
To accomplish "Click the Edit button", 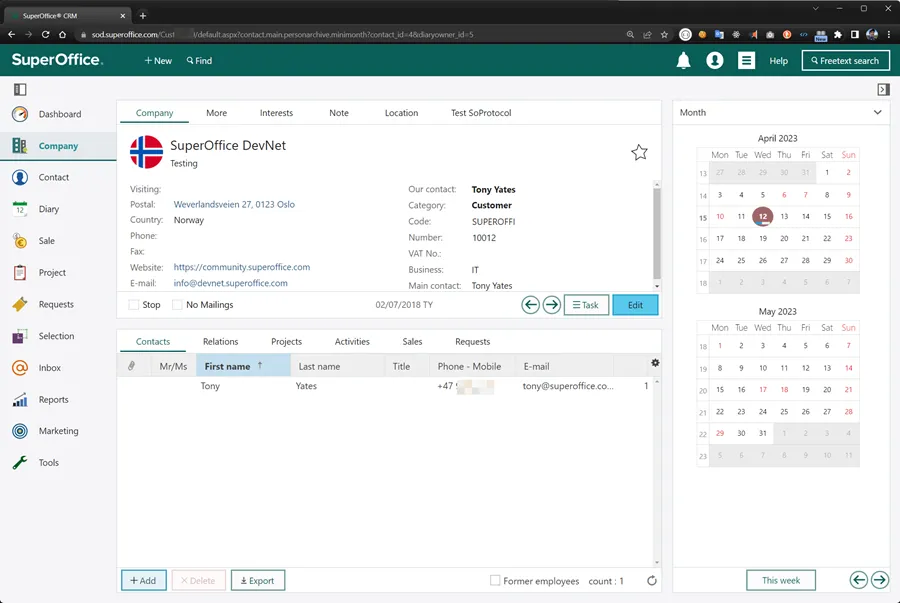I will pyautogui.click(x=635, y=305).
